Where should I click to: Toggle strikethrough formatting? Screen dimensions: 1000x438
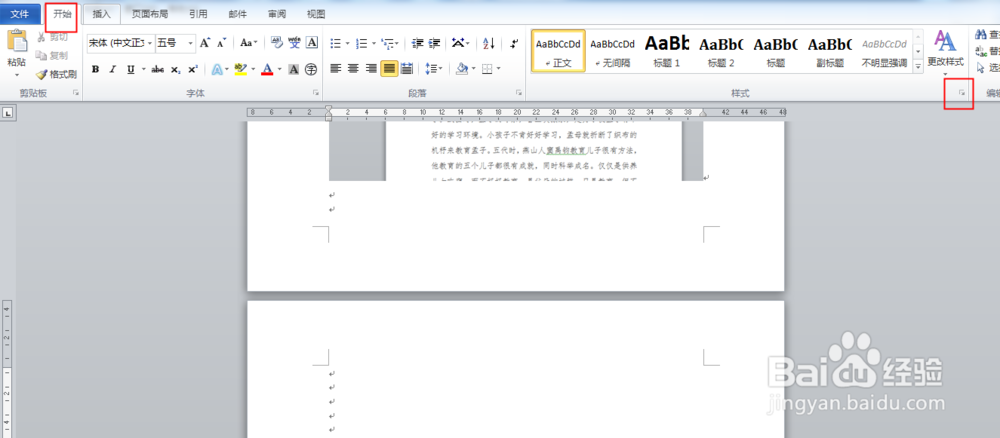[x=158, y=69]
